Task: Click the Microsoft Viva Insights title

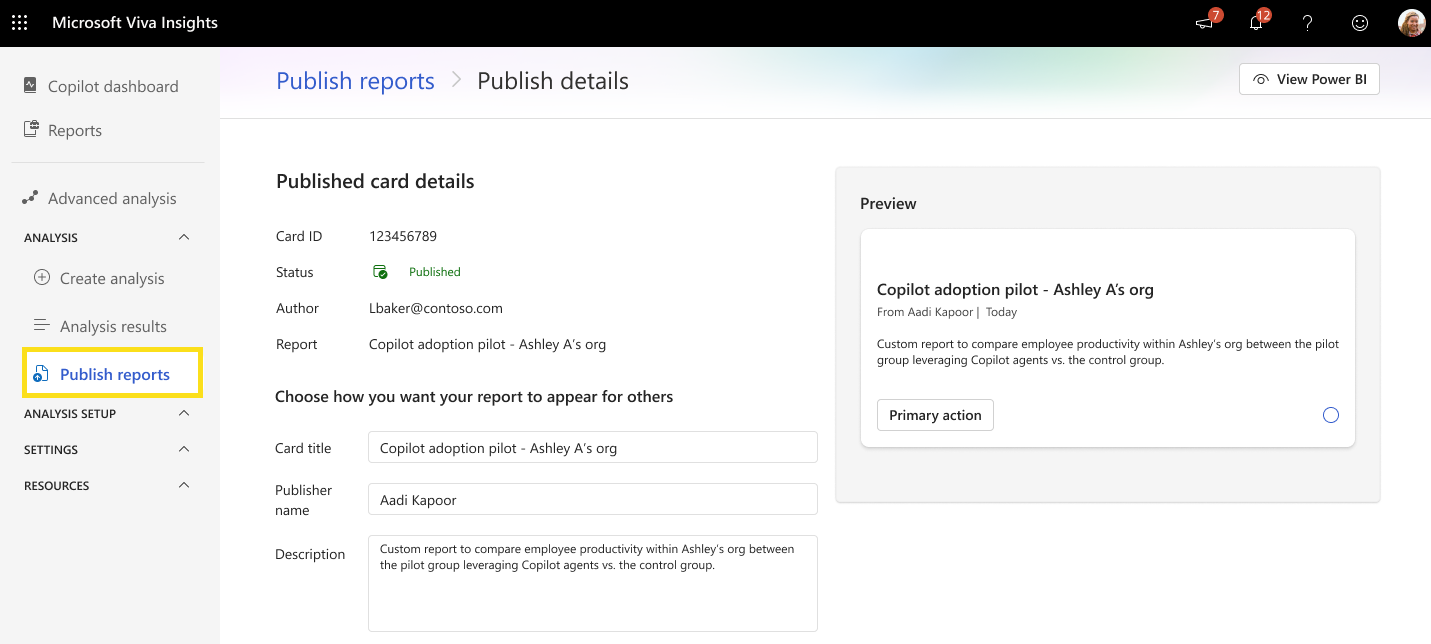Action: [134, 22]
